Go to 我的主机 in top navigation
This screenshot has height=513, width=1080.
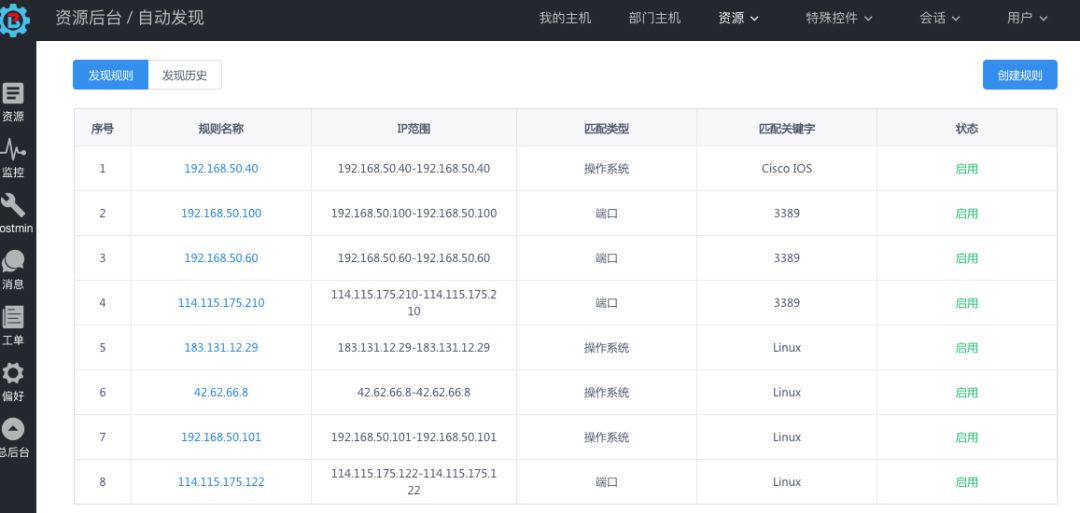pyautogui.click(x=565, y=18)
